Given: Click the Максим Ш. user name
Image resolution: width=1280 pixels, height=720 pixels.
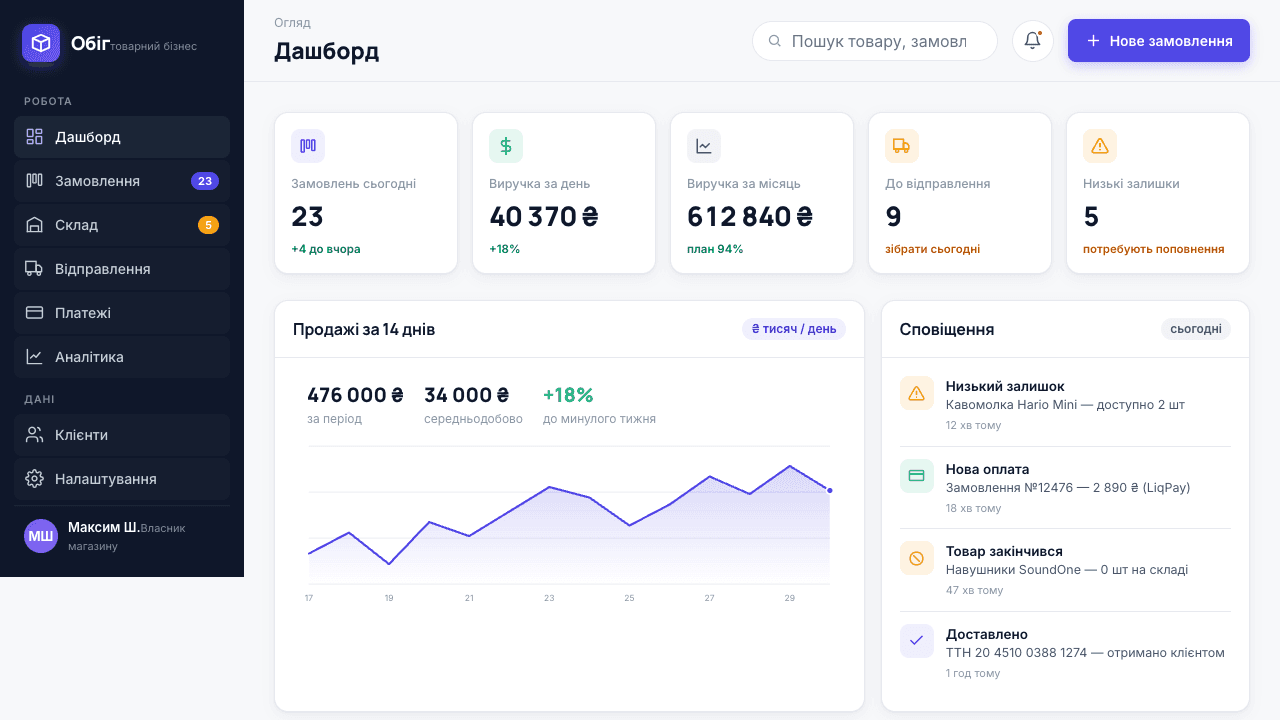Looking at the screenshot, I should 104,527.
